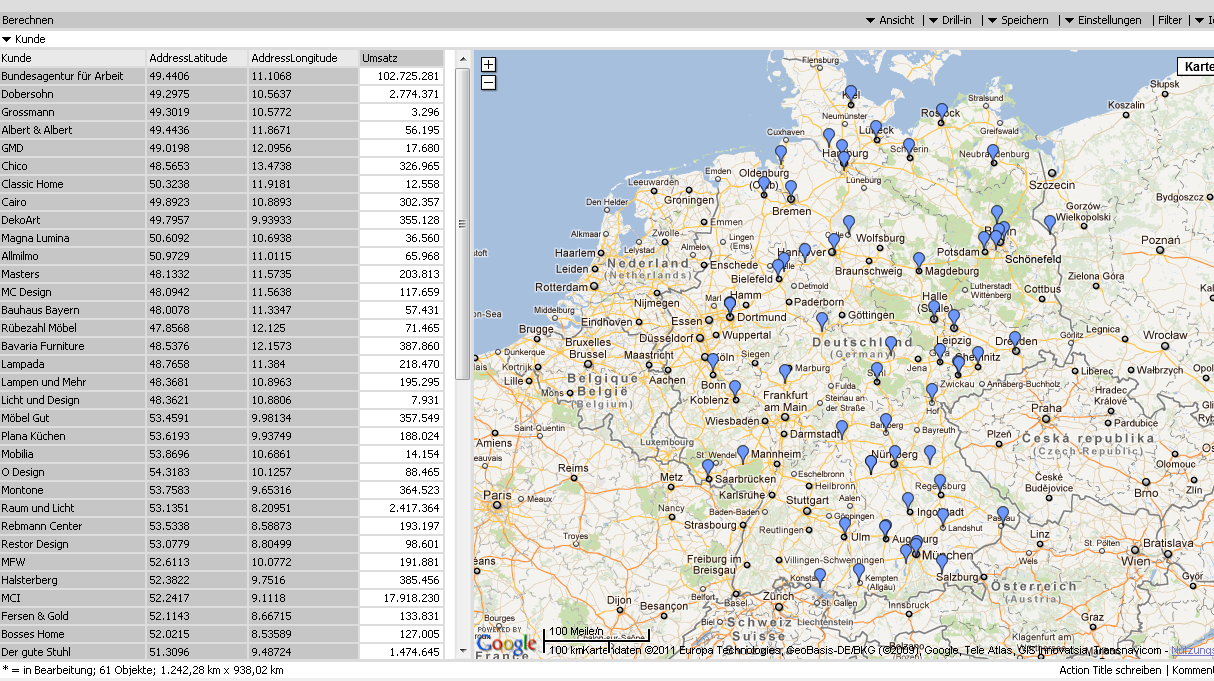1214x681 pixels.
Task: Select the marker above Bremen
Action: click(x=791, y=189)
